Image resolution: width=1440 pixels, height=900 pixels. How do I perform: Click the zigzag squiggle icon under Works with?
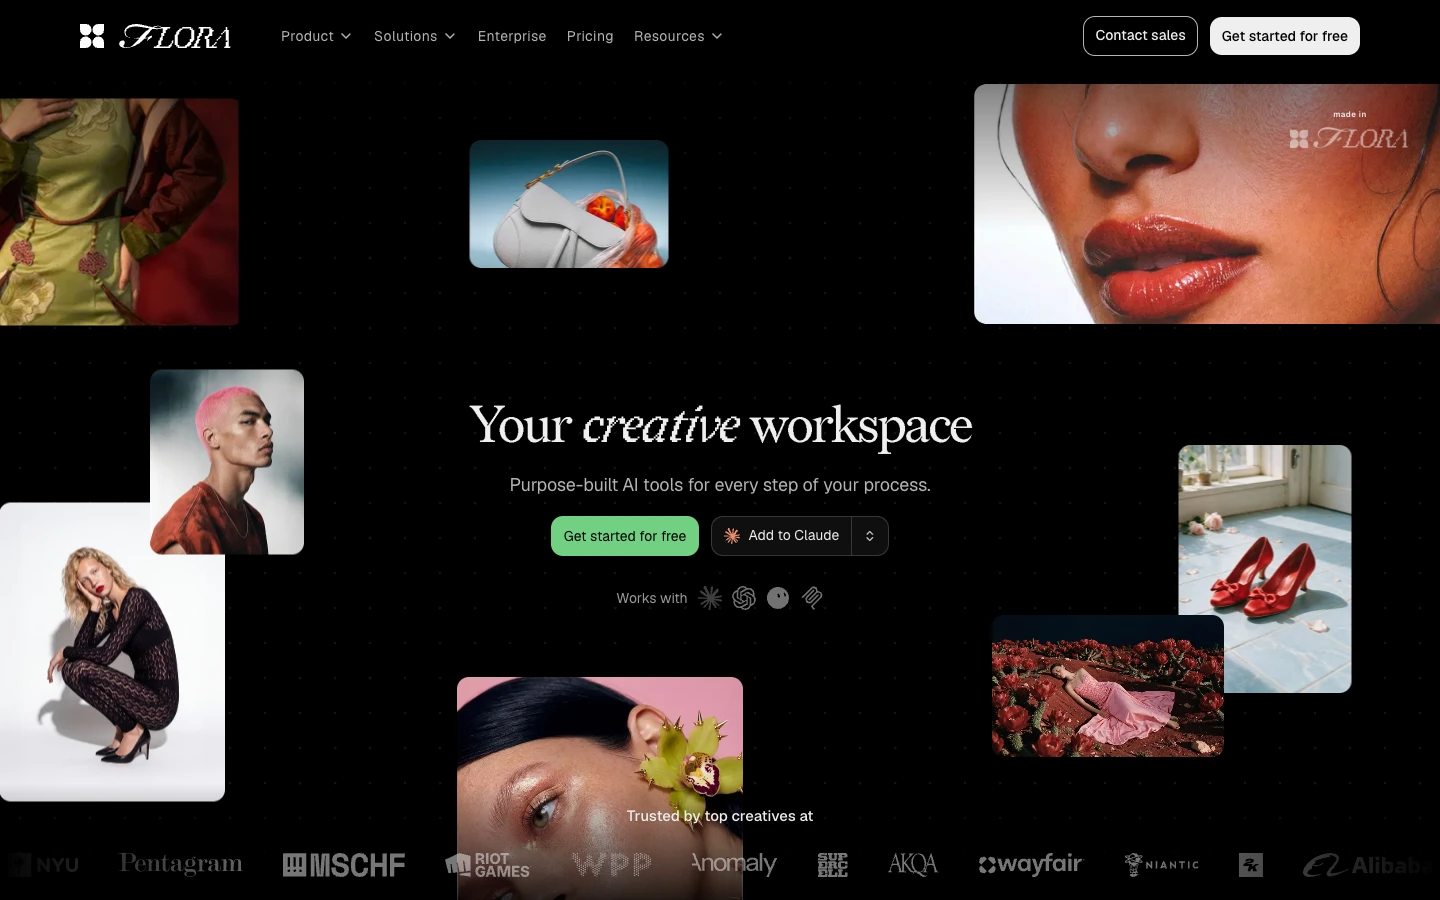812,598
